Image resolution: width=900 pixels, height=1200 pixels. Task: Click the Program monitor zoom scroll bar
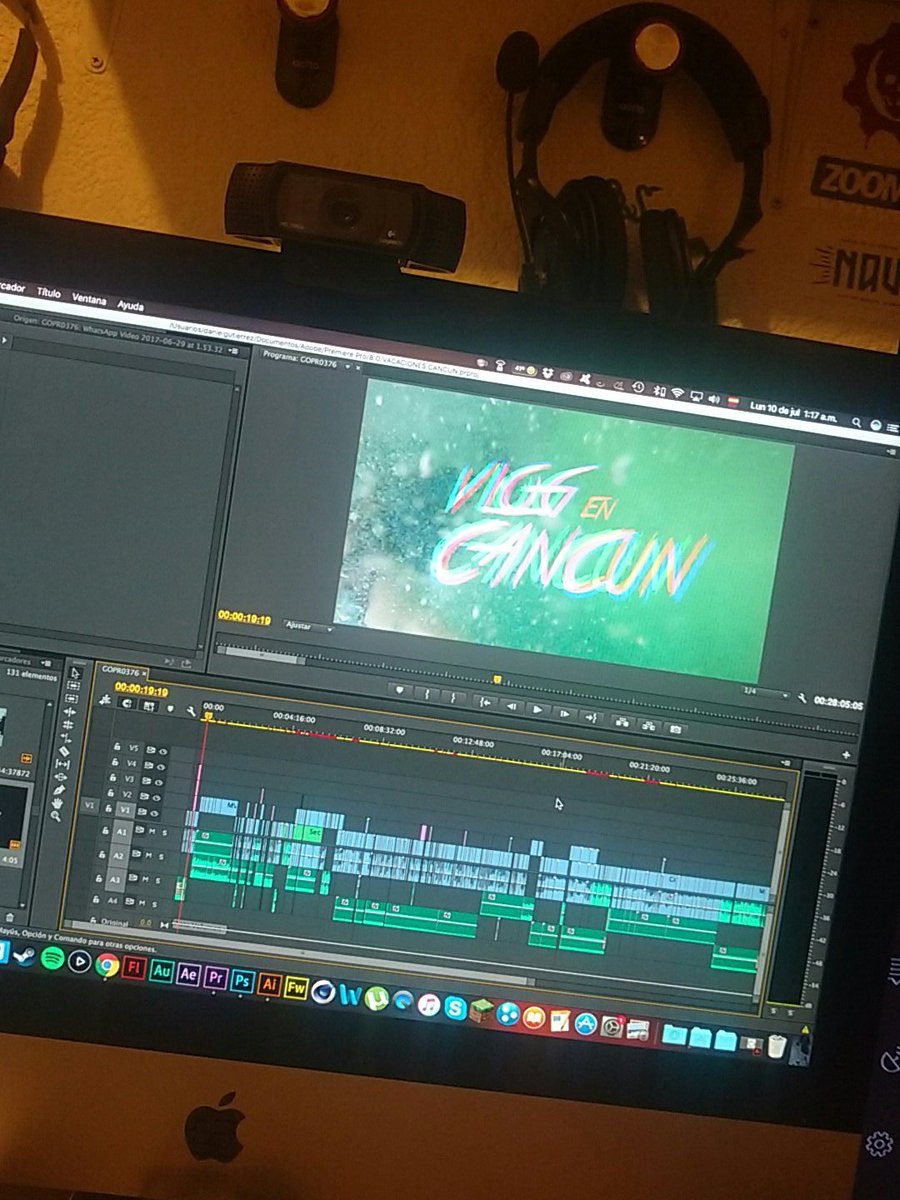262,657
